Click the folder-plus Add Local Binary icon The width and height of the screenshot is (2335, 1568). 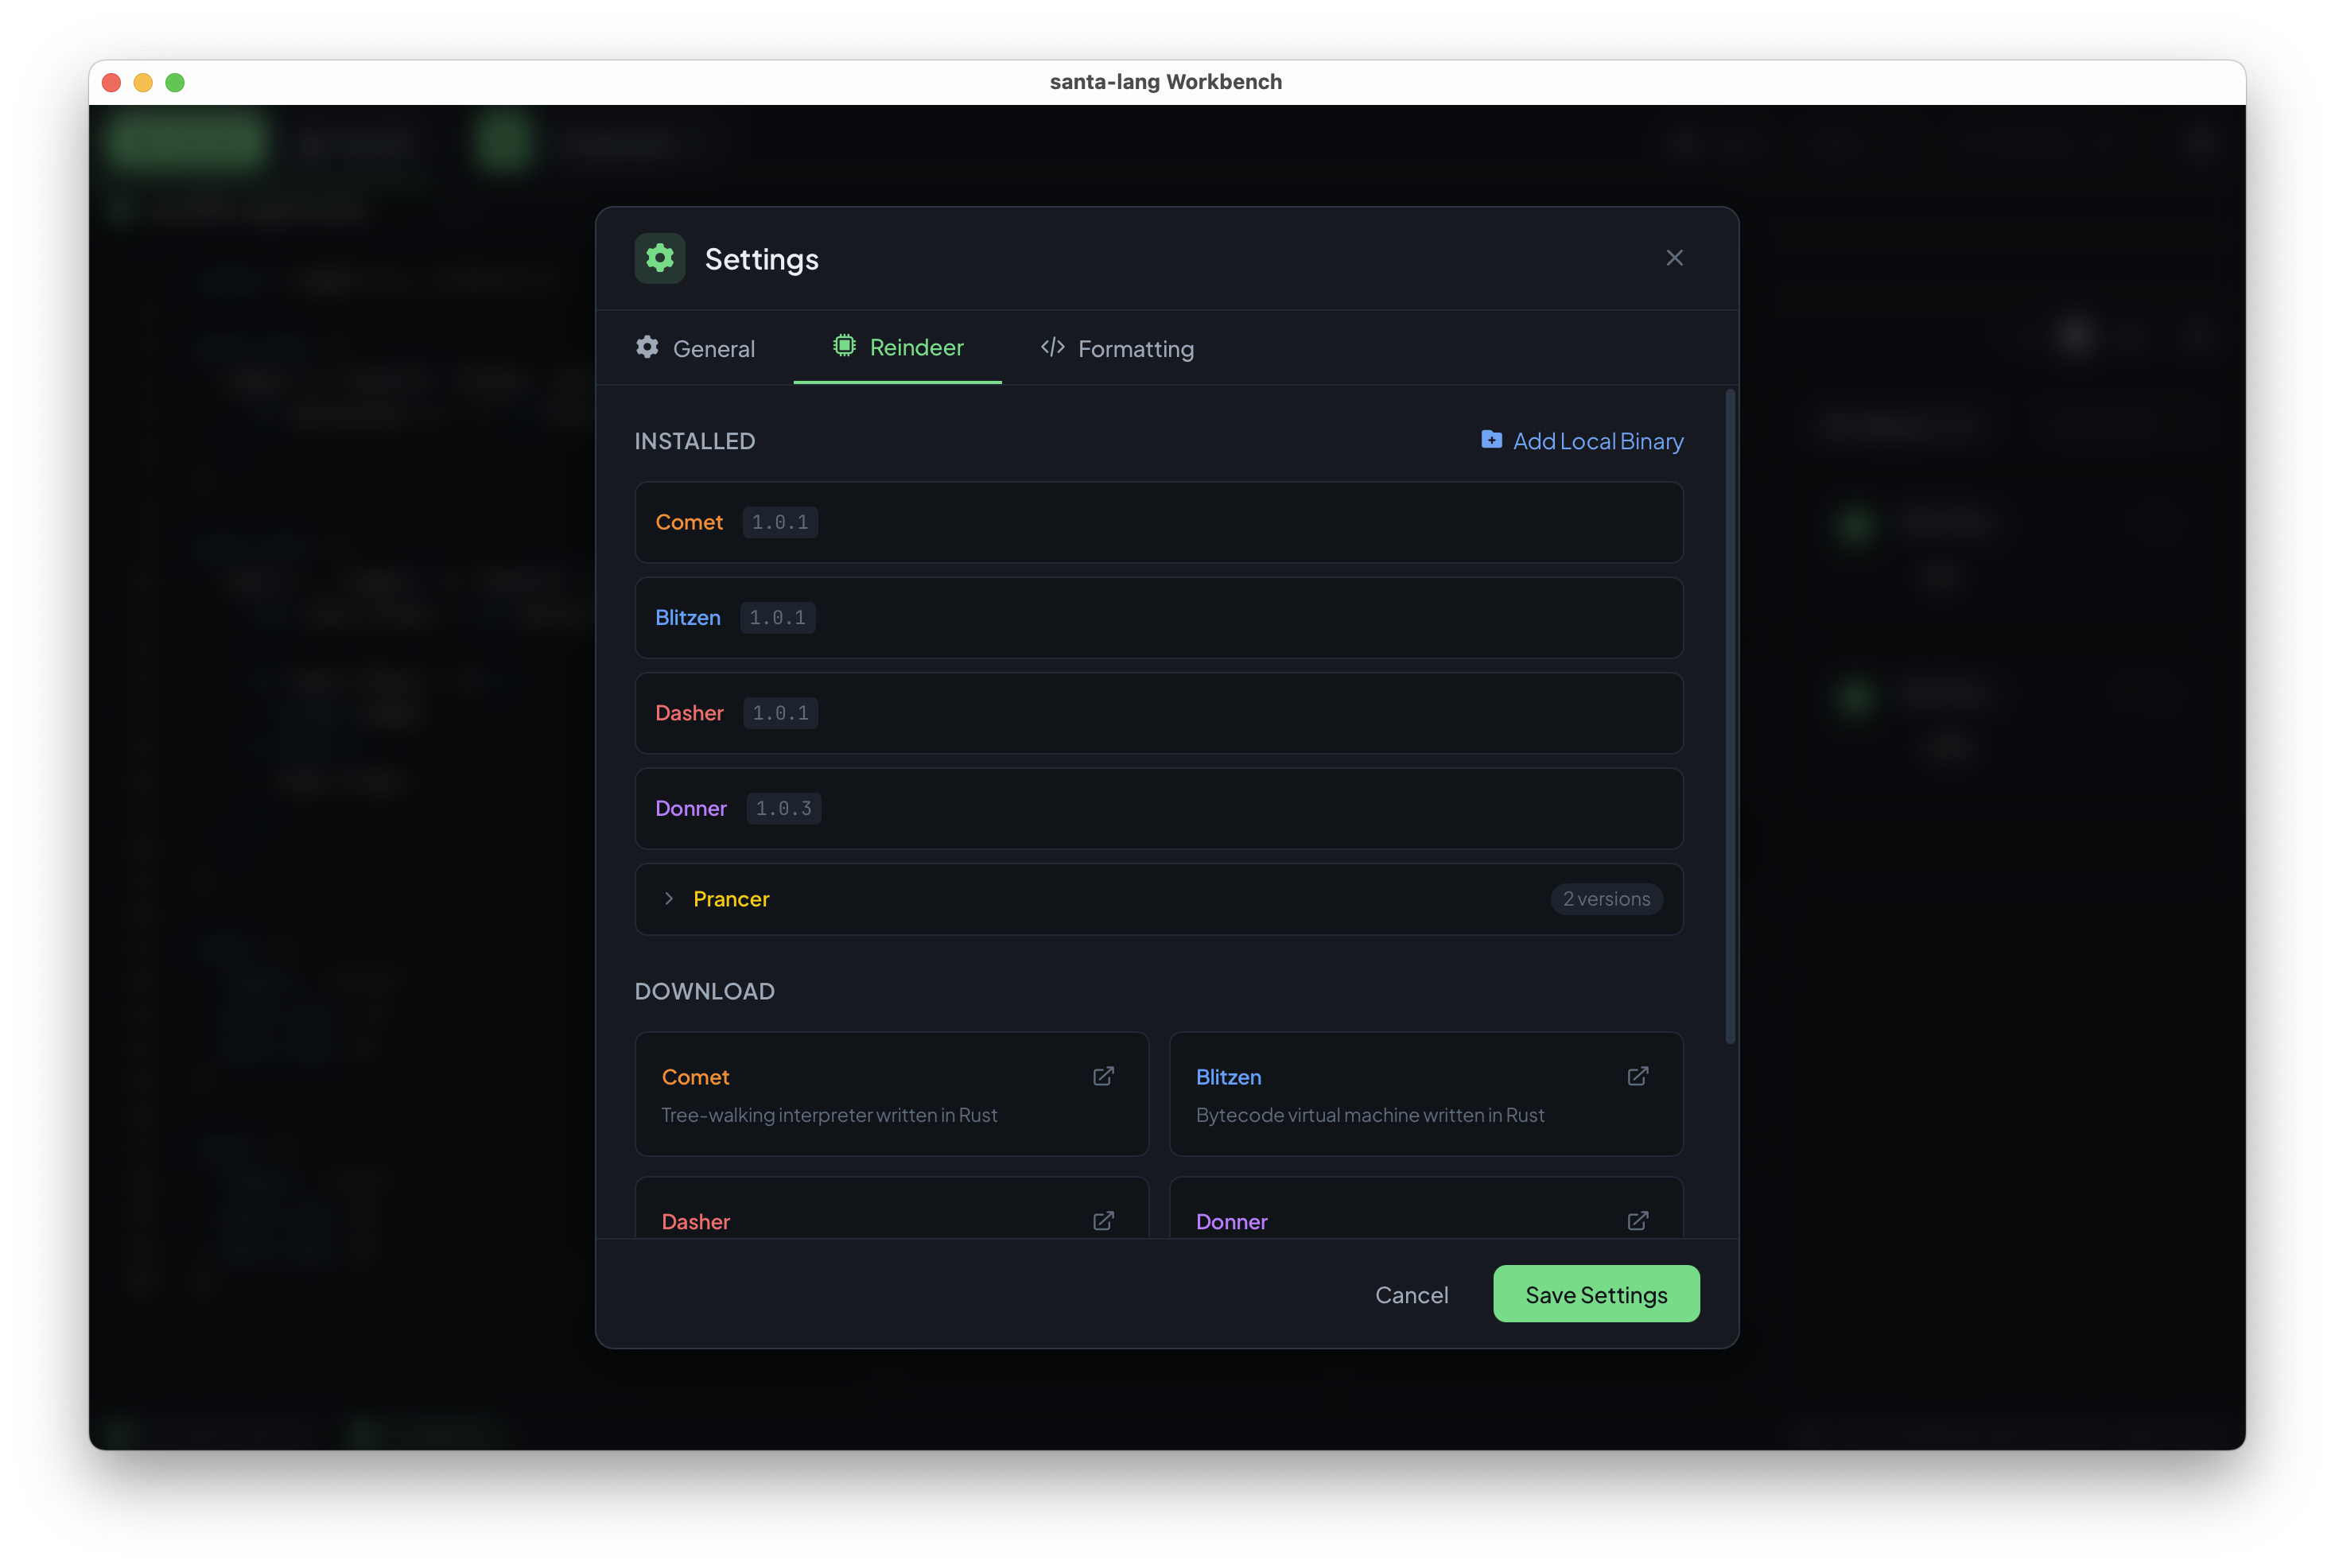point(1491,440)
